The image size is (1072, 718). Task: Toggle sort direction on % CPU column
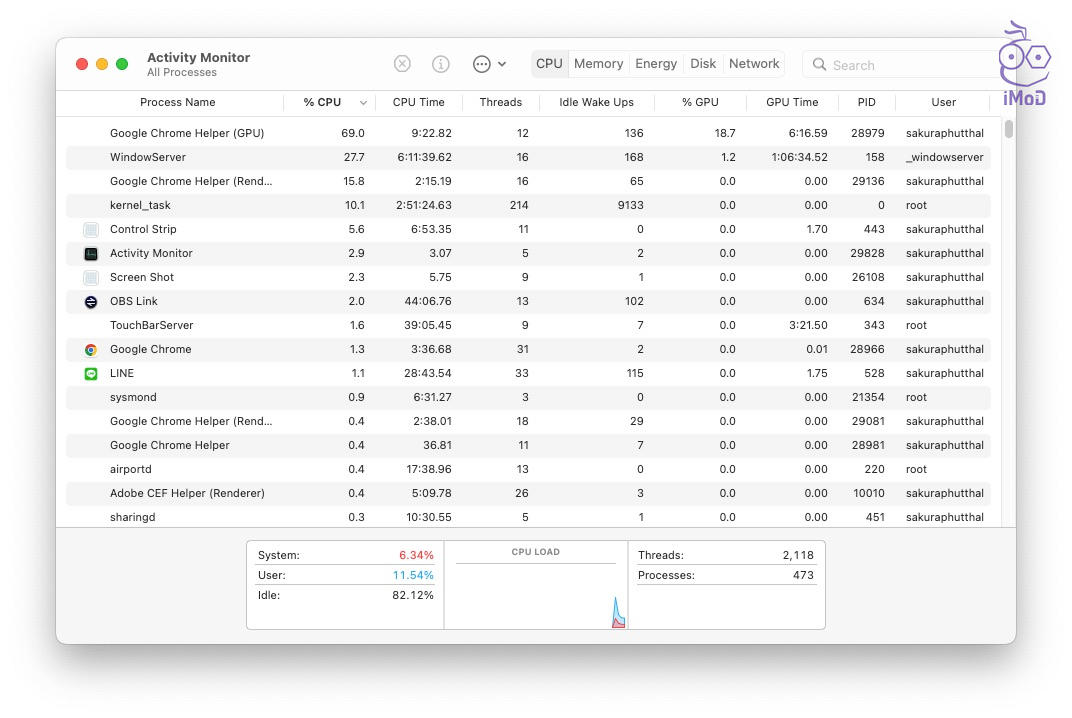click(x=362, y=103)
